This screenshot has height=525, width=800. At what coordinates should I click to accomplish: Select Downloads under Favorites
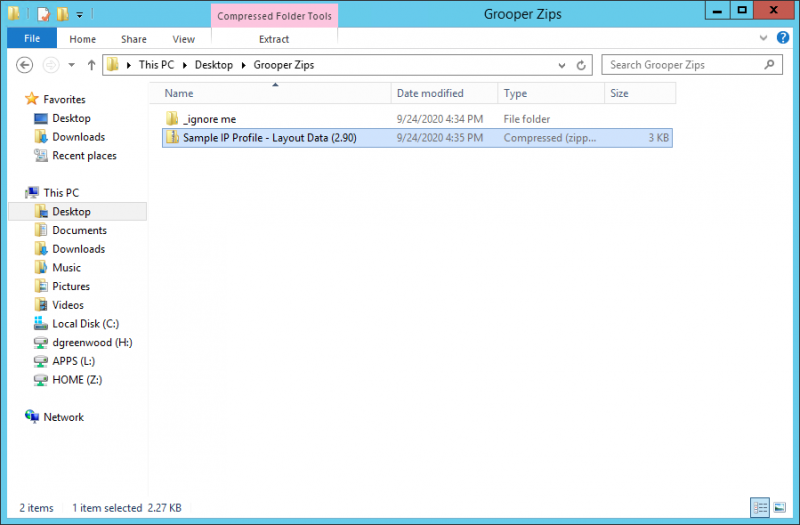click(x=78, y=137)
